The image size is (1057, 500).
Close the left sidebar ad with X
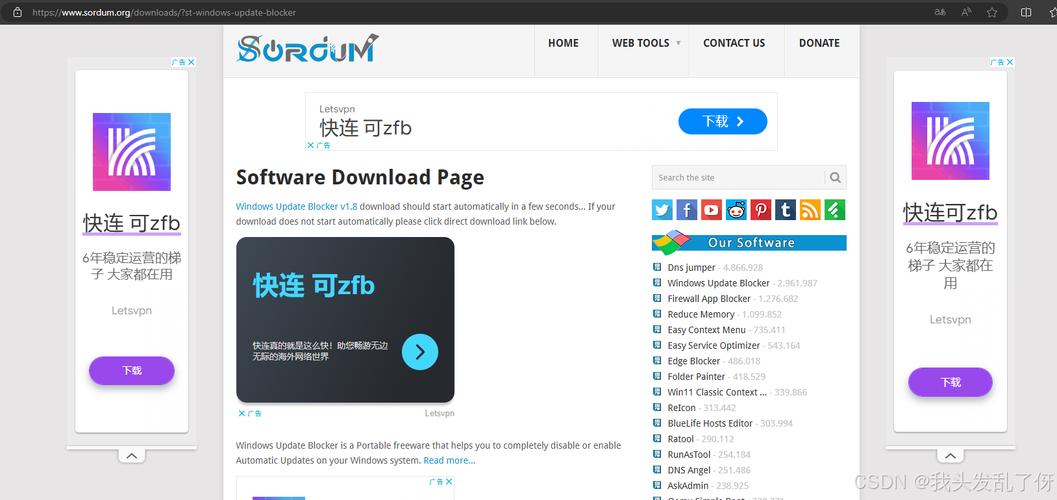pos(191,62)
